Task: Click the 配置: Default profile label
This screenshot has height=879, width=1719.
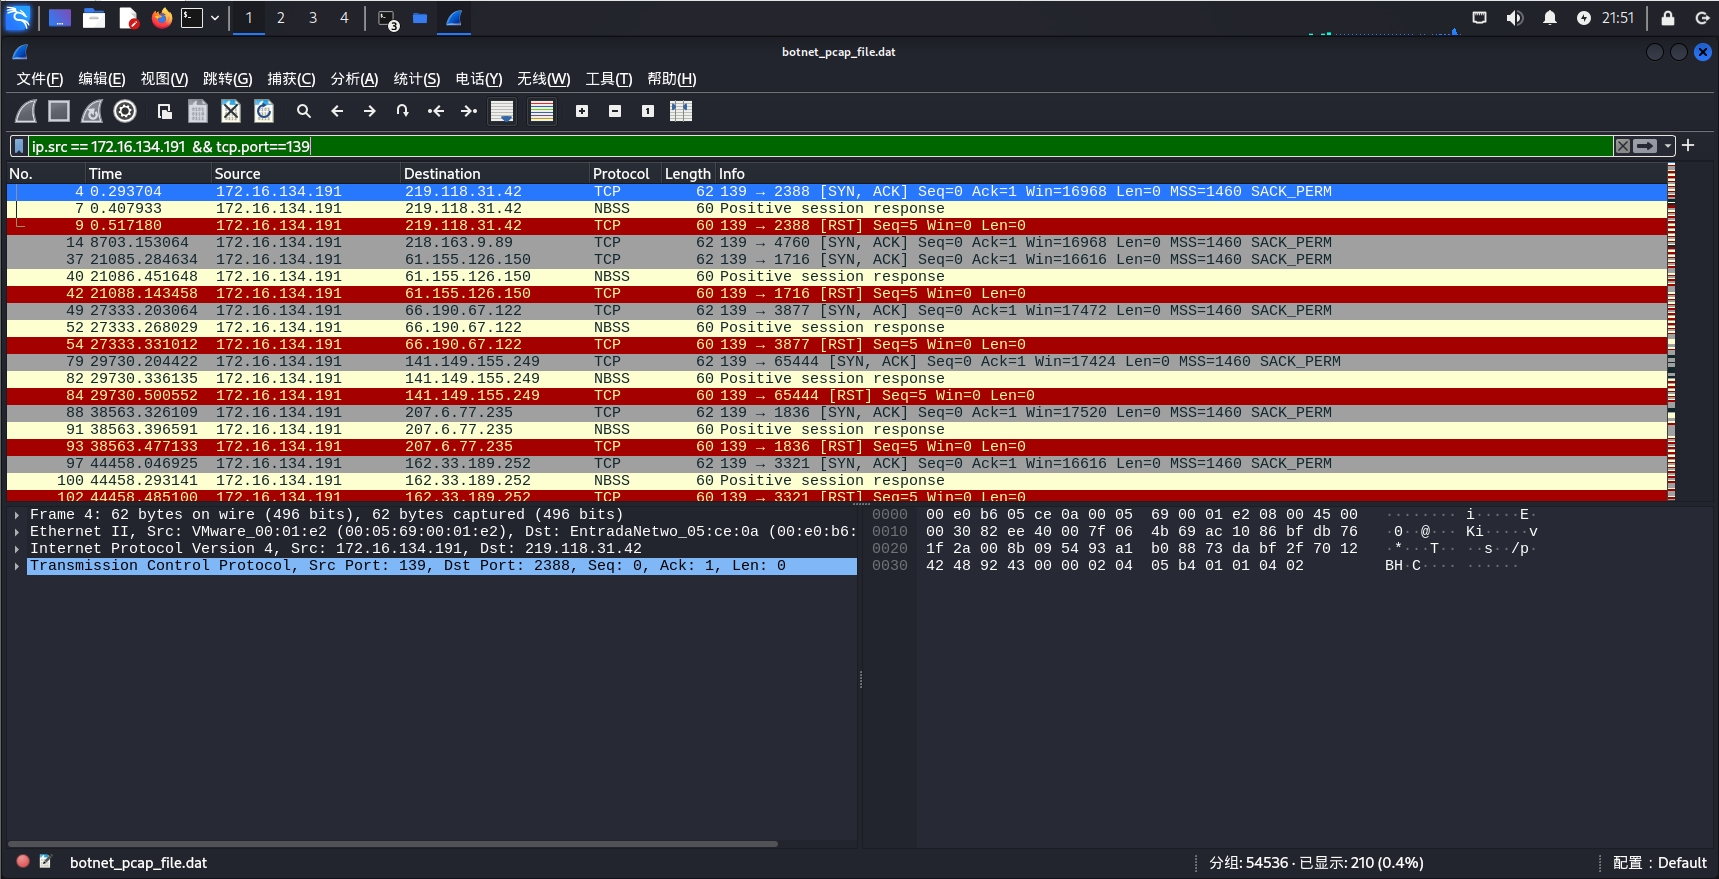Action: click(x=1660, y=863)
